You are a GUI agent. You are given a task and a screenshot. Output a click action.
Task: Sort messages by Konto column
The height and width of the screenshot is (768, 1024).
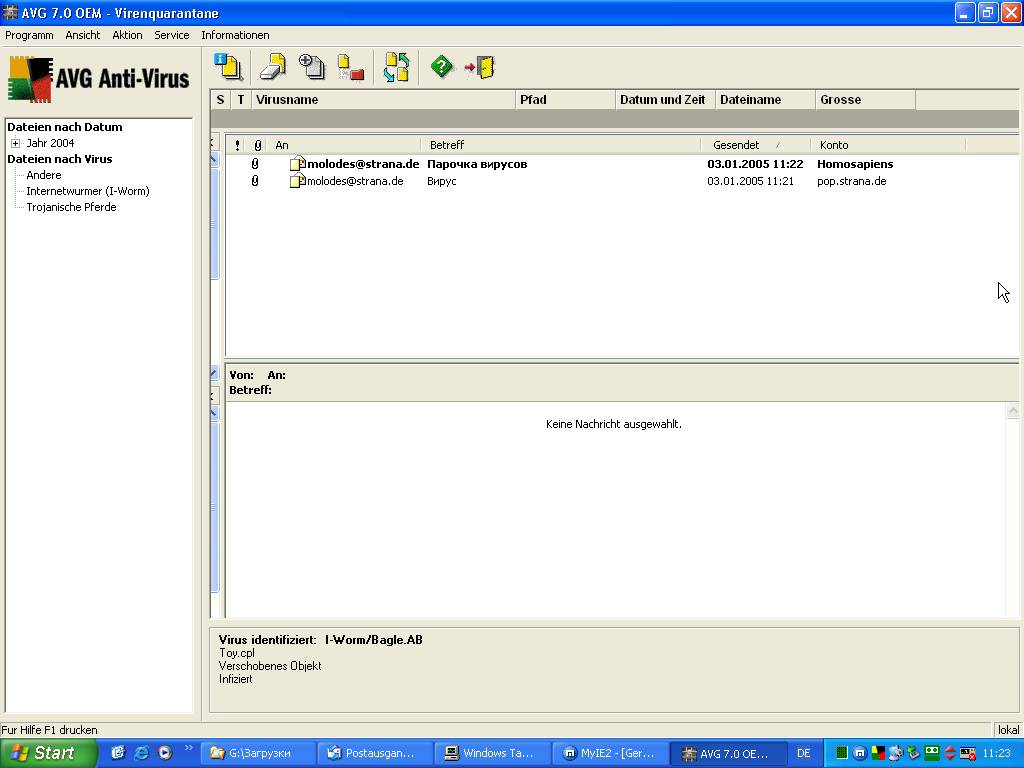tap(888, 145)
